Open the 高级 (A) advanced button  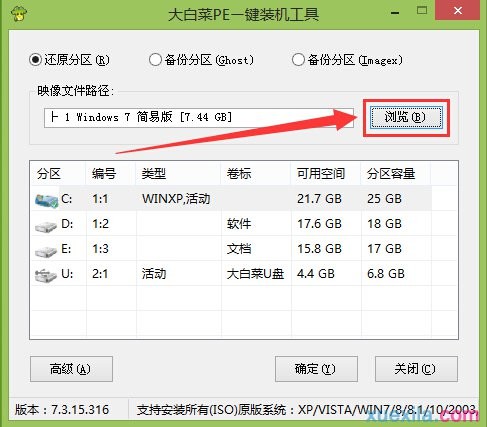(71, 369)
